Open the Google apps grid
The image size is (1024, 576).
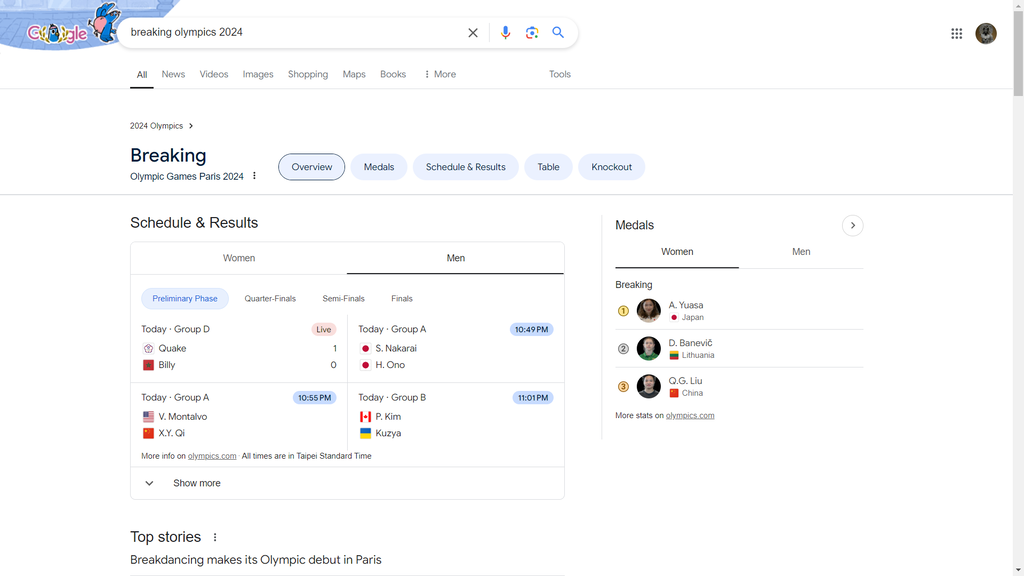[957, 33]
